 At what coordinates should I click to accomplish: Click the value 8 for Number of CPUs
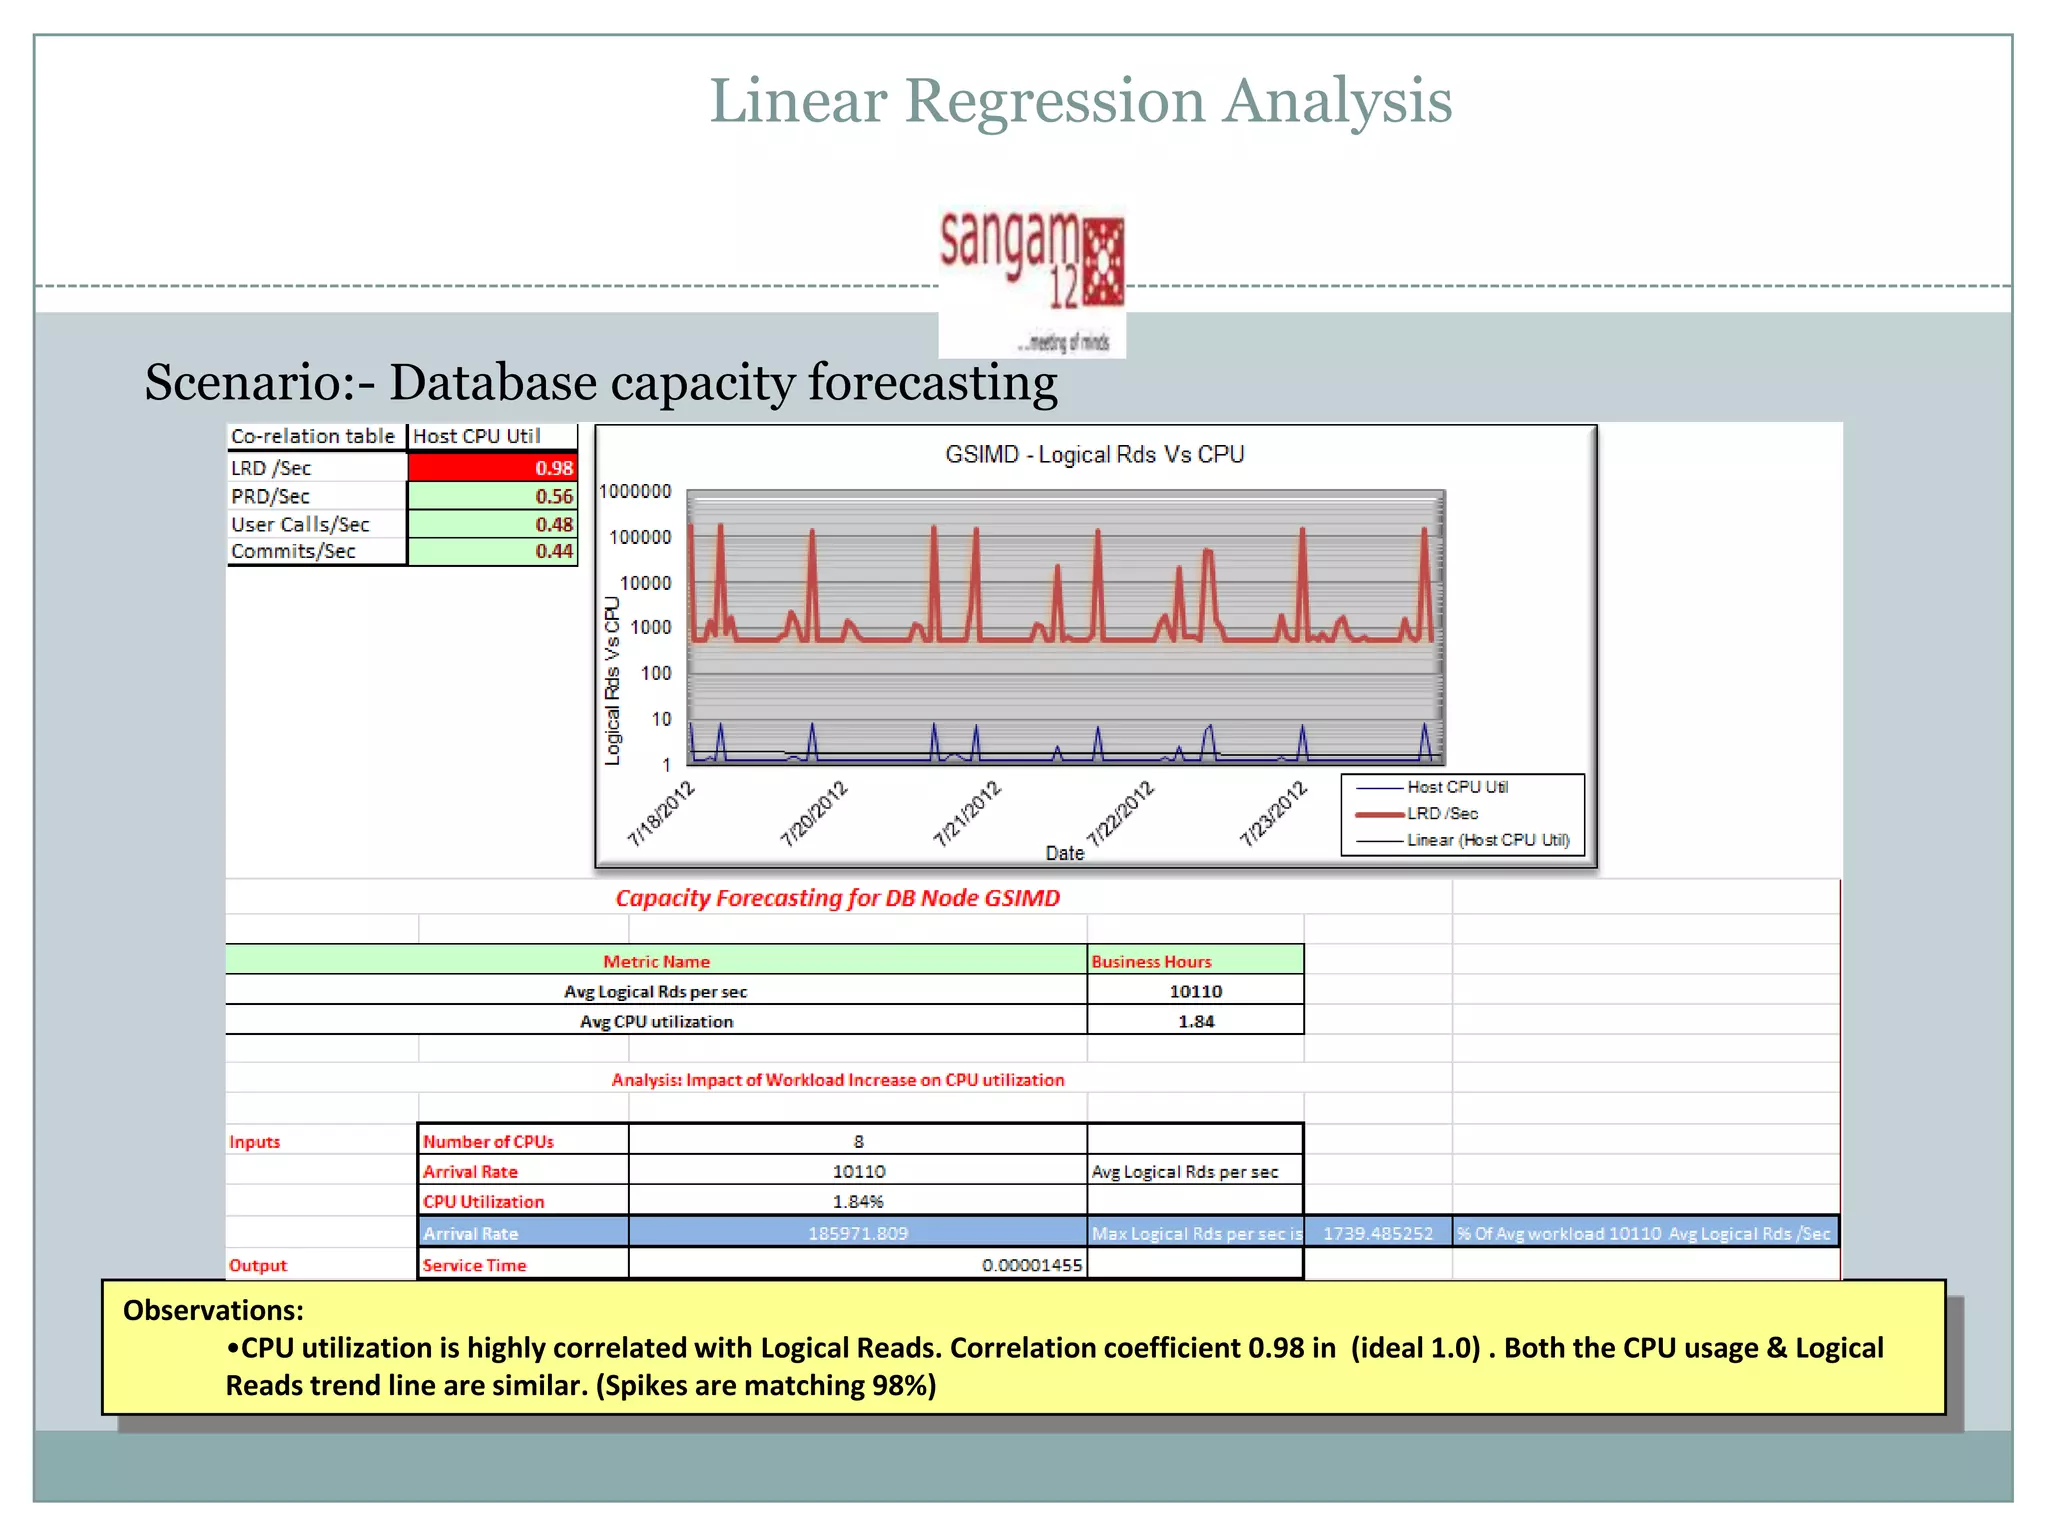(858, 1141)
